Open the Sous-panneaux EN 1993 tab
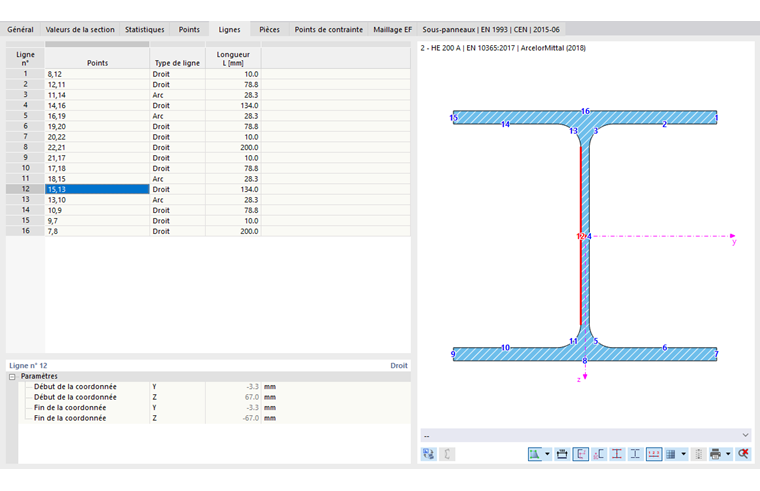Image resolution: width=760 pixels, height=491 pixels. (x=491, y=30)
